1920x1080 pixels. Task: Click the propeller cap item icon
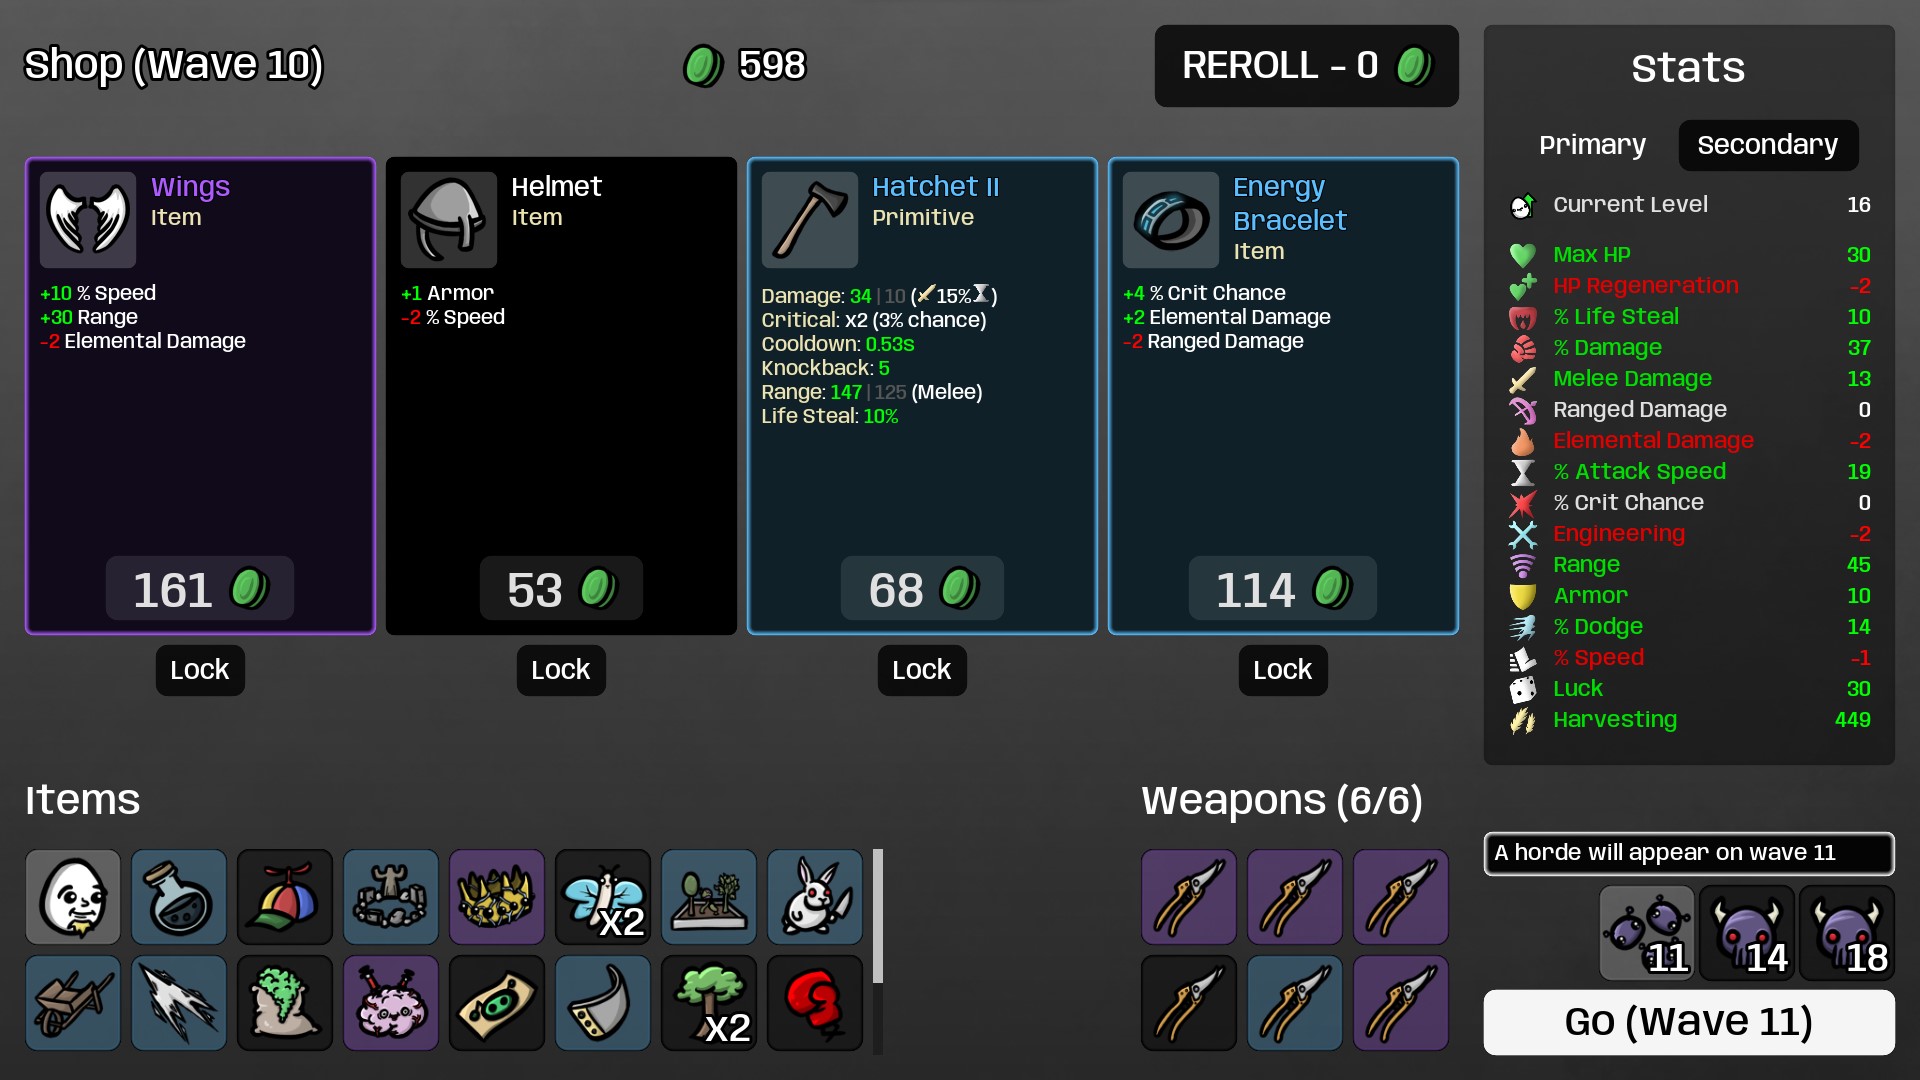point(285,897)
